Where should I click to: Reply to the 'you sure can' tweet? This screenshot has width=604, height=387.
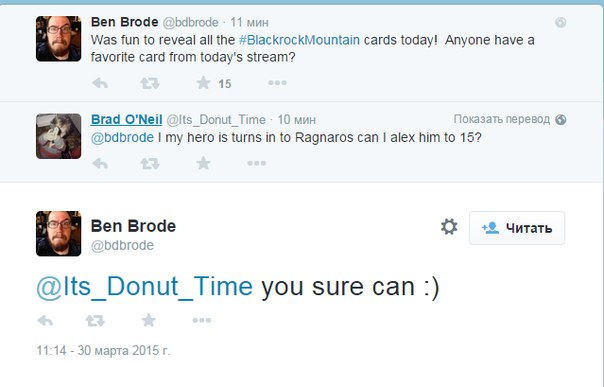point(45,320)
